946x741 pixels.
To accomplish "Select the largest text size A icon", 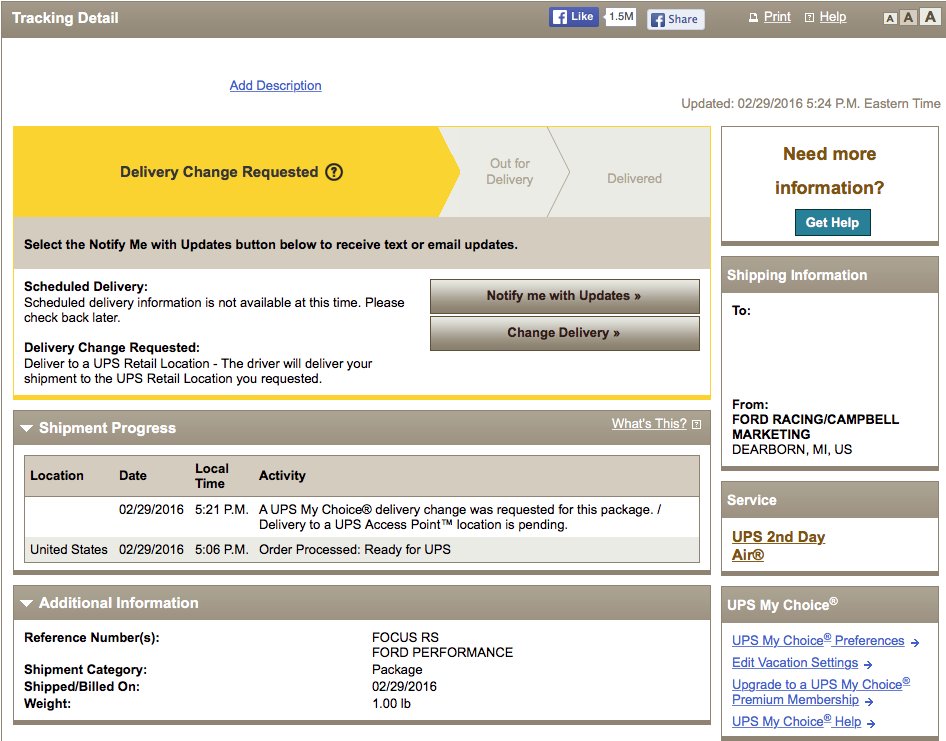I will (930, 16).
